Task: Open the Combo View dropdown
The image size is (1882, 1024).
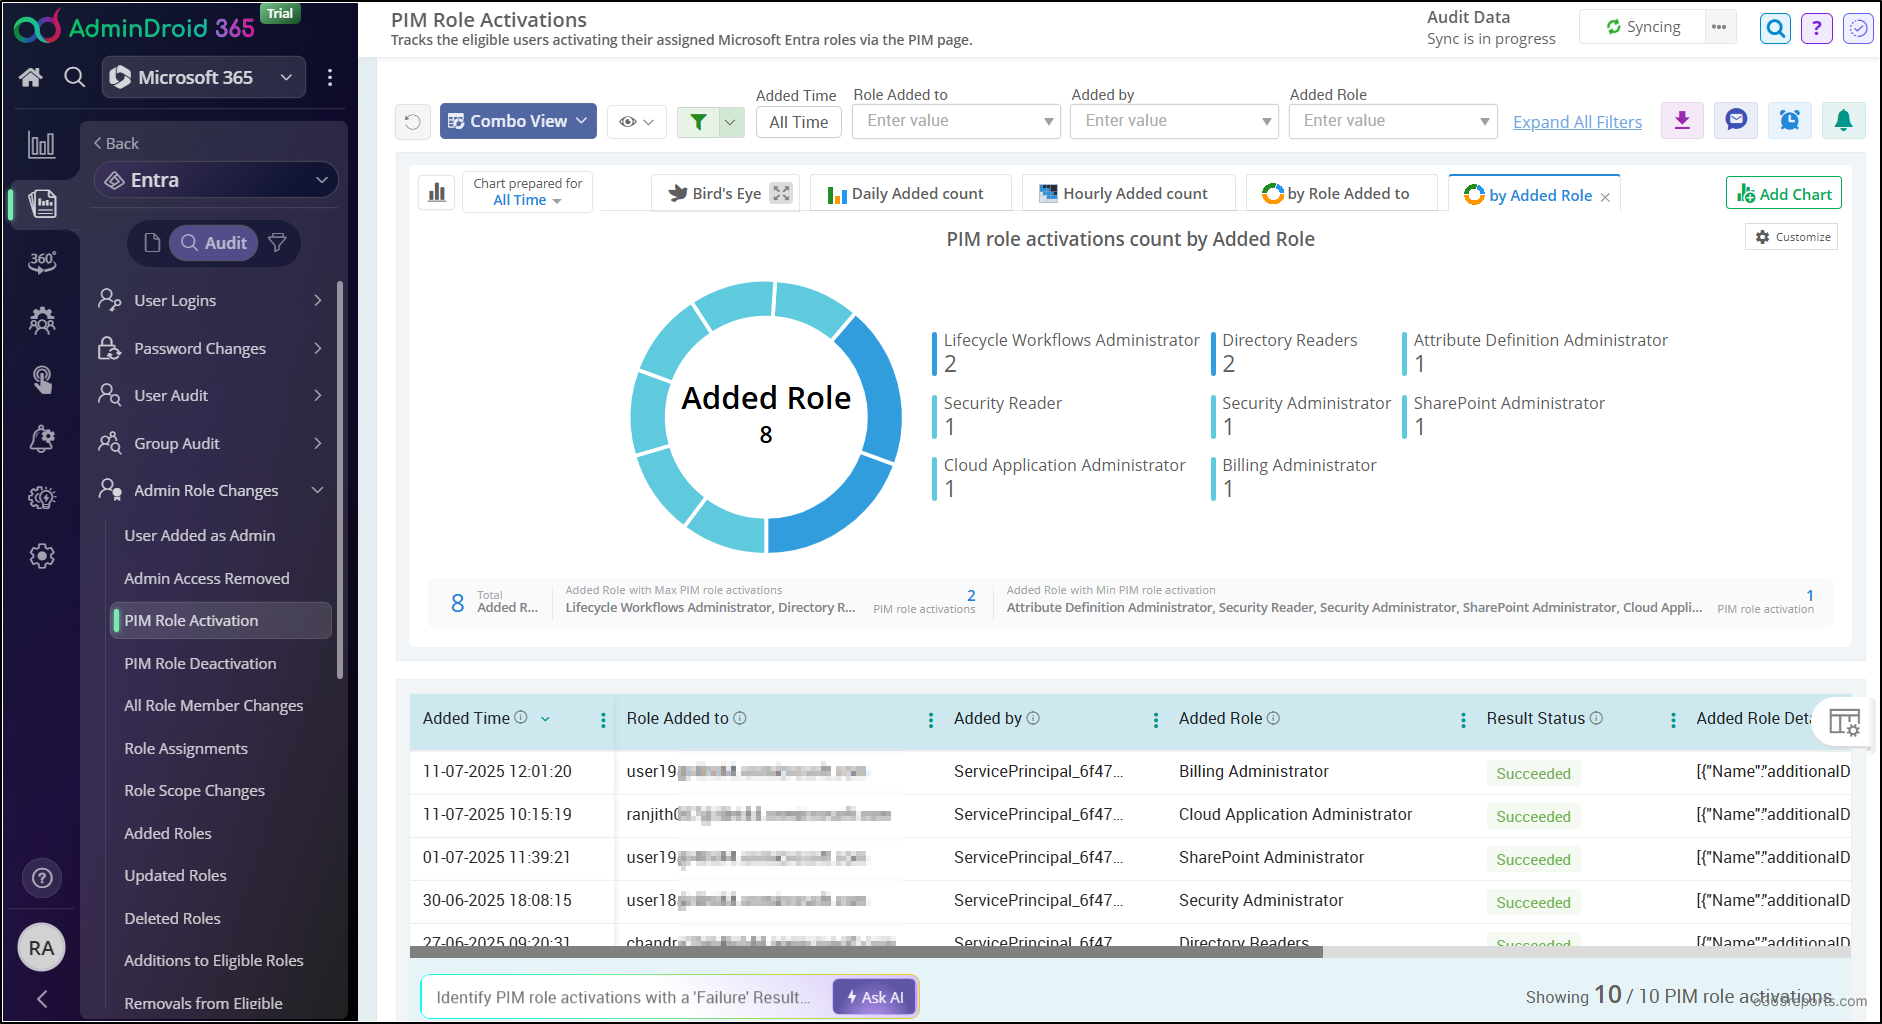Action: point(519,121)
